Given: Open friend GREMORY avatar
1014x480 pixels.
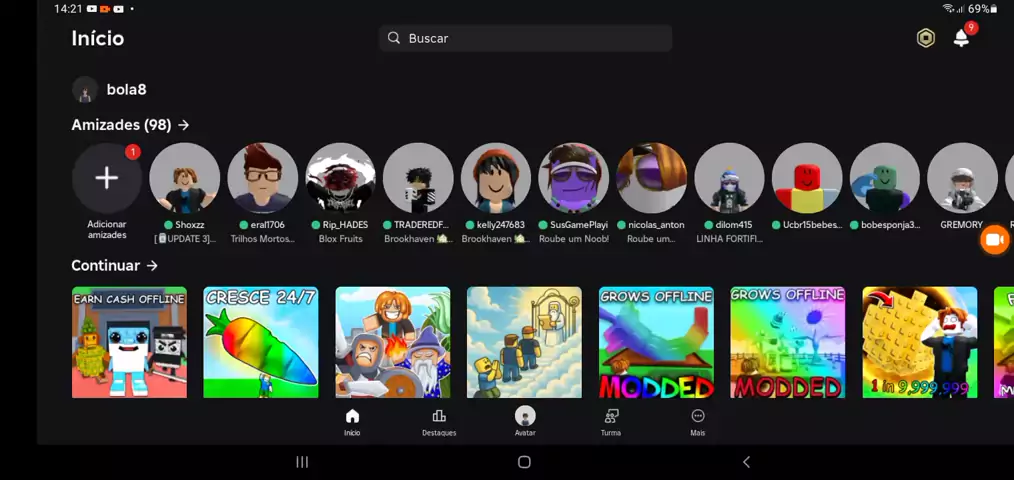Looking at the screenshot, I should pyautogui.click(x=962, y=178).
